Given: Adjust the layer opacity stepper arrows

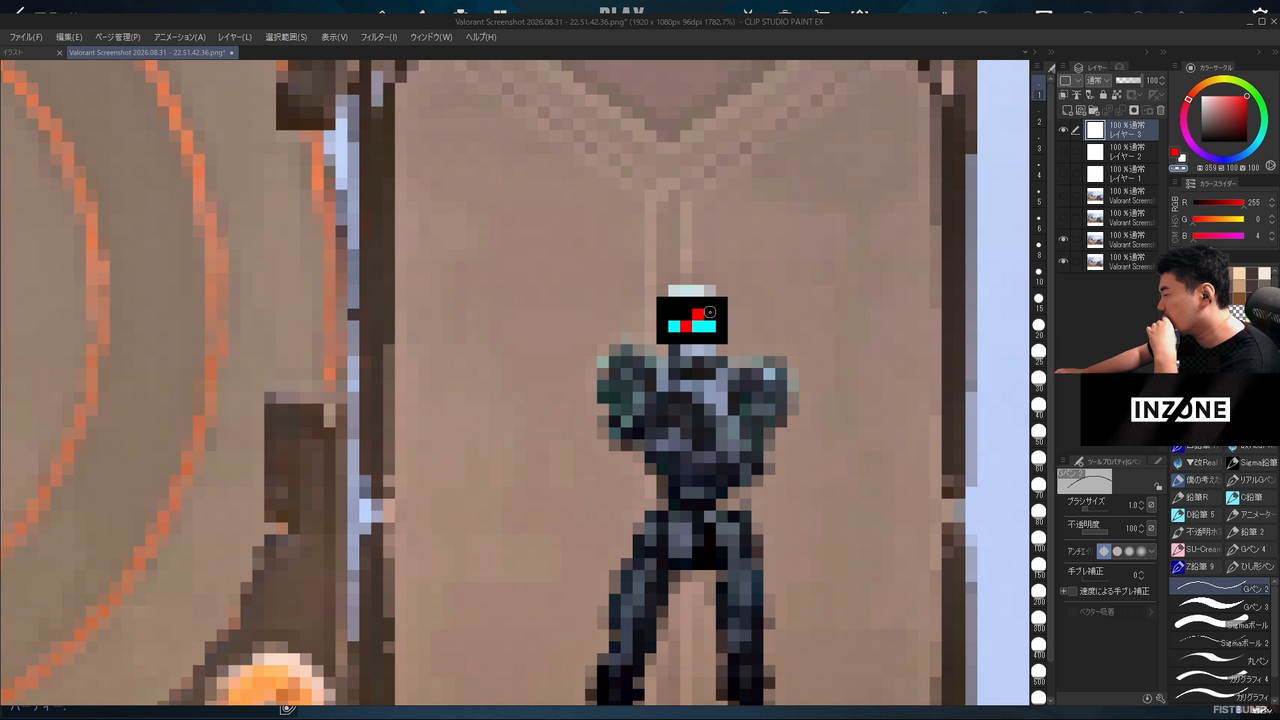Looking at the screenshot, I should [1163, 81].
